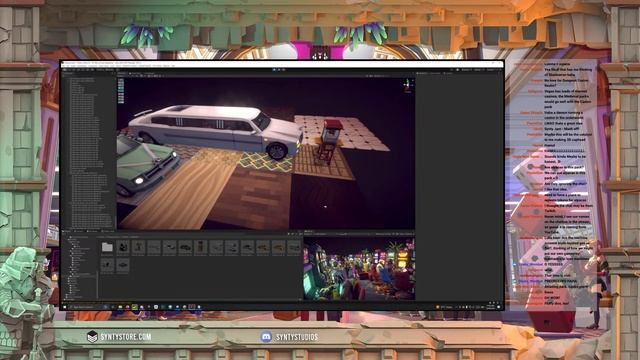Open the green app icon in taskbar
Image resolution: width=640 pixels, height=360 pixels.
(x=135, y=307)
